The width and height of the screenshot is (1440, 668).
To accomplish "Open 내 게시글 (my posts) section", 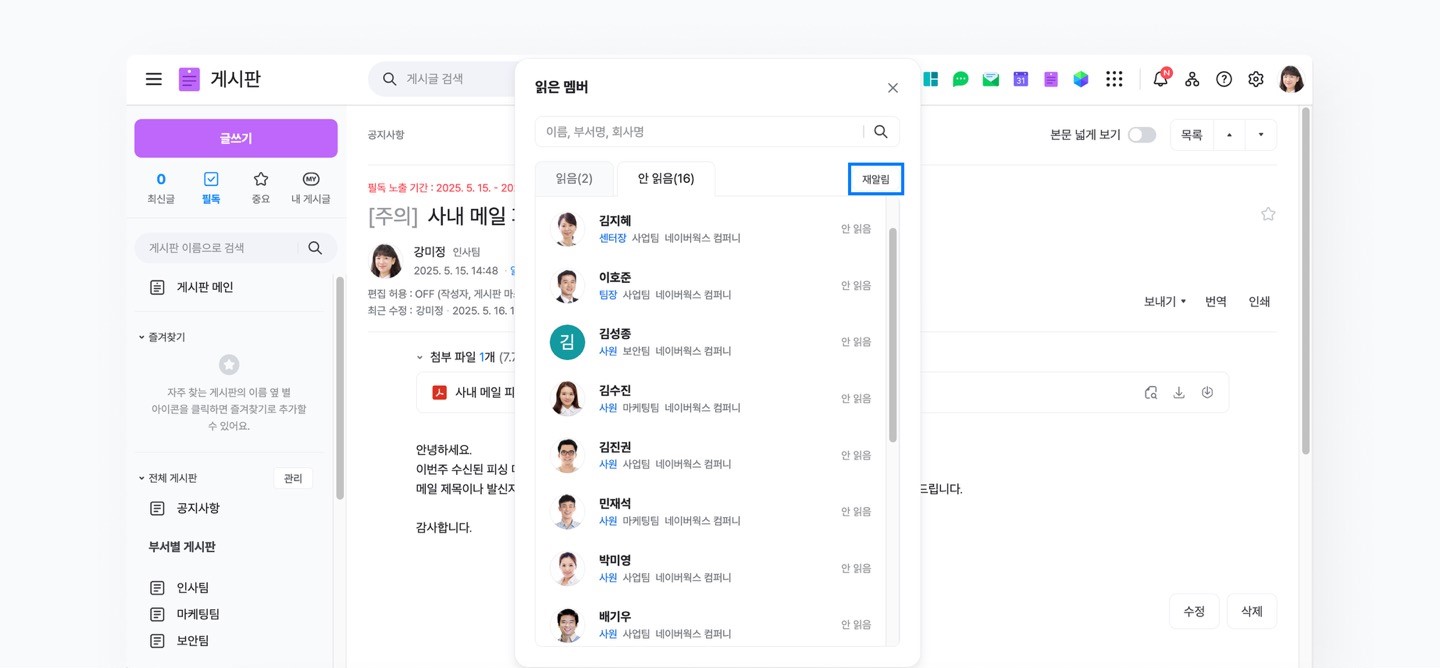I will pos(310,186).
